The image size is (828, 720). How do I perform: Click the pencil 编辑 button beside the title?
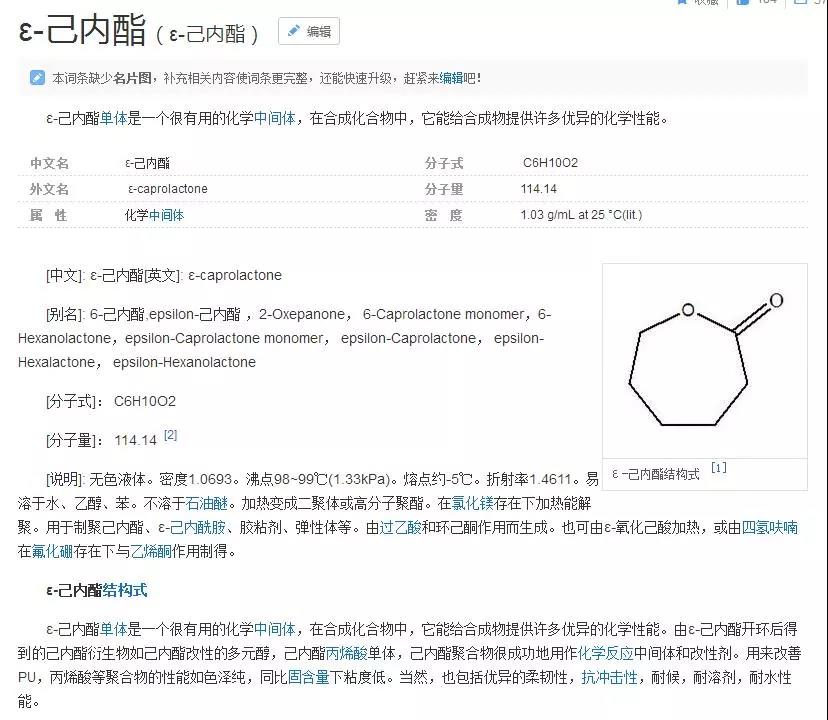(308, 32)
